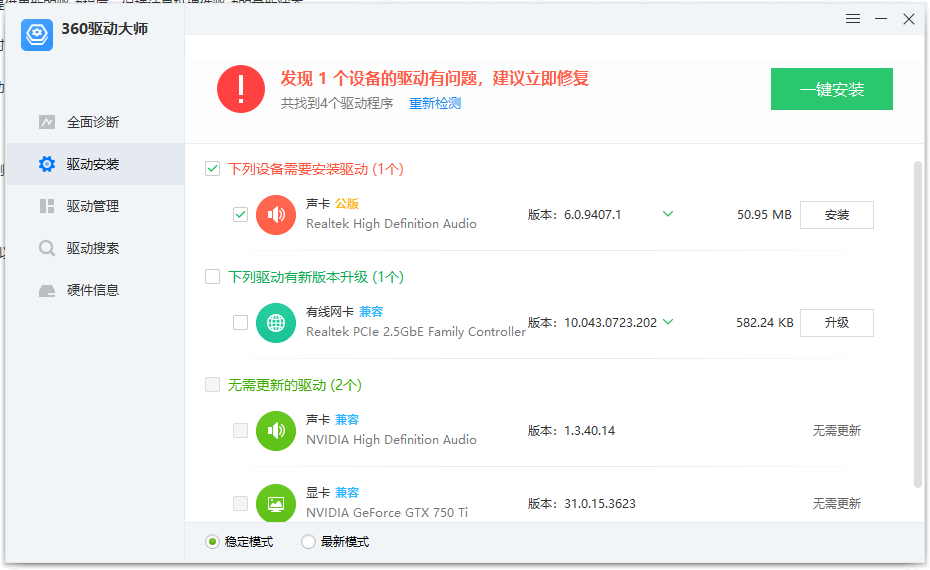Check the Realtek PCIe 2.5GbE controller checkbox
930x570 pixels.
click(240, 323)
